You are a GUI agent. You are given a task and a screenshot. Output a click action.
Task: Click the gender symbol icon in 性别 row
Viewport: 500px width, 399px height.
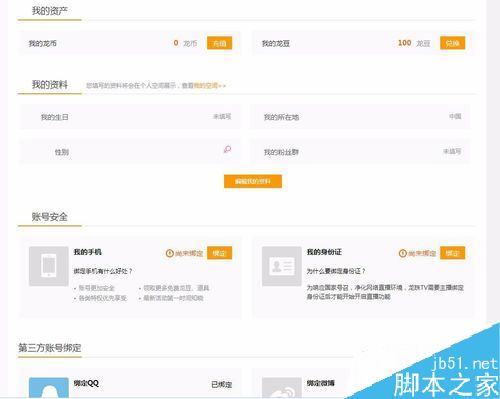pos(227,149)
